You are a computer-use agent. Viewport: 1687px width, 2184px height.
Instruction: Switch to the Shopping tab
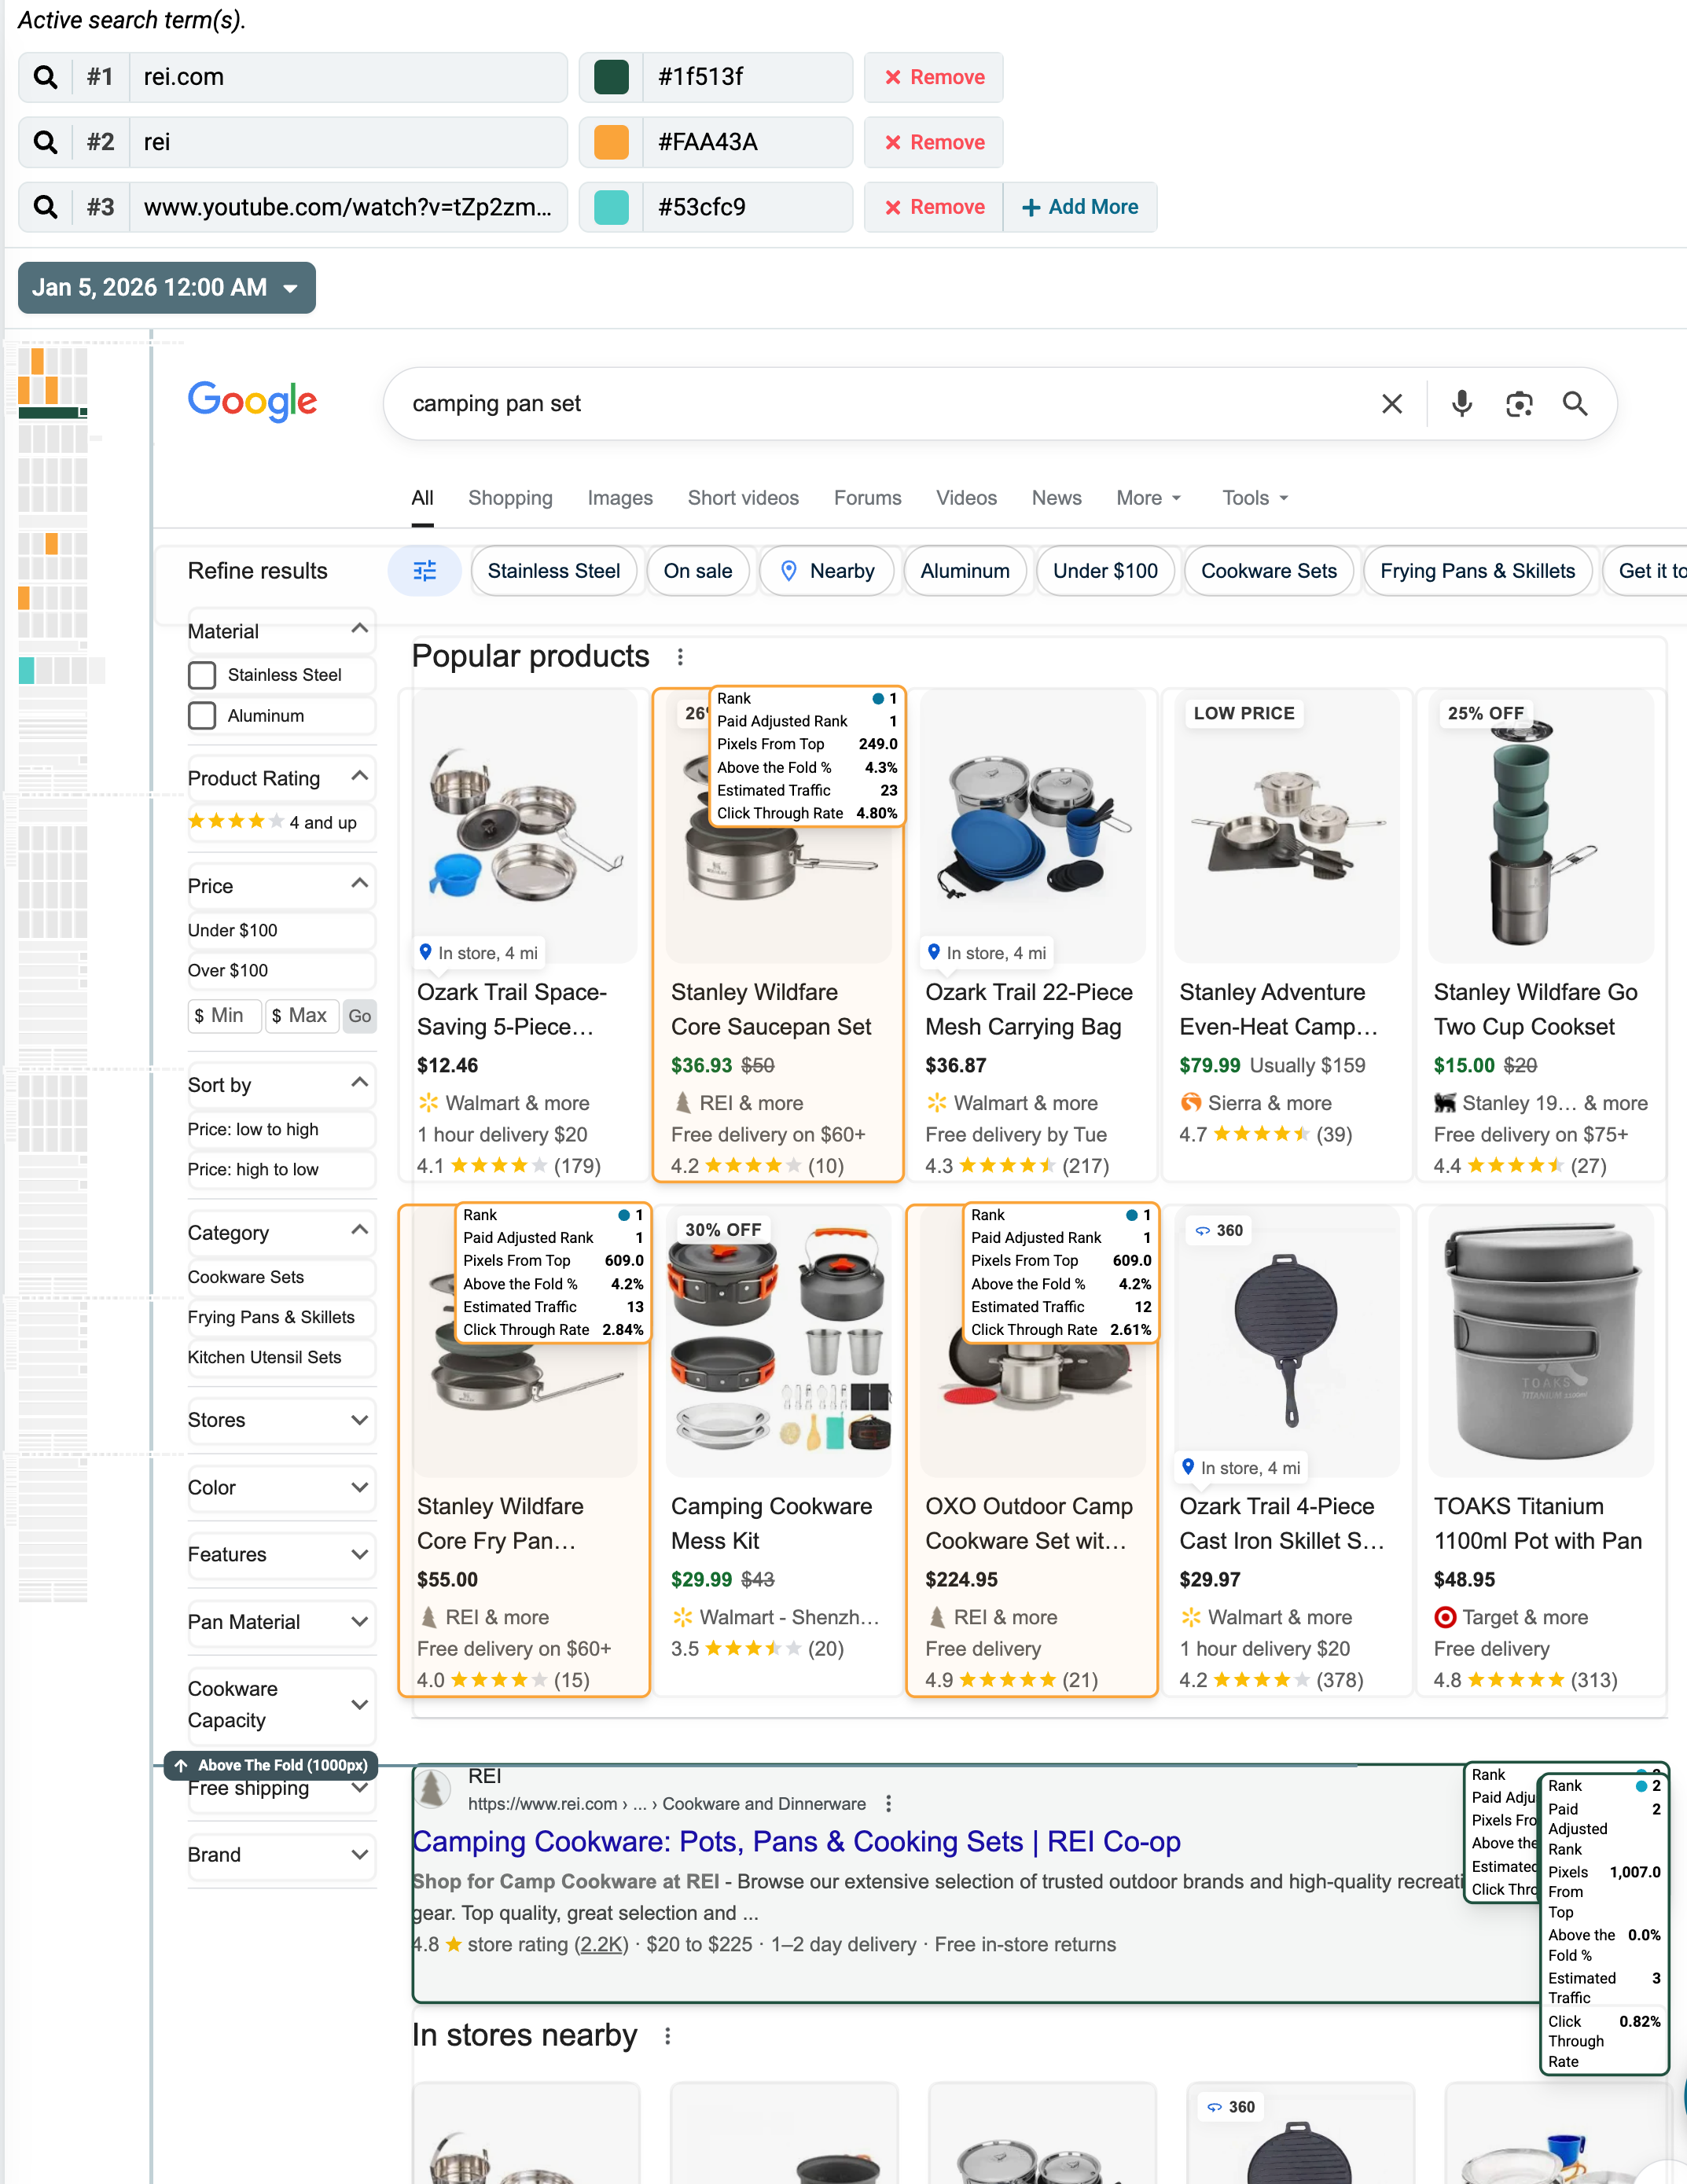tap(510, 498)
